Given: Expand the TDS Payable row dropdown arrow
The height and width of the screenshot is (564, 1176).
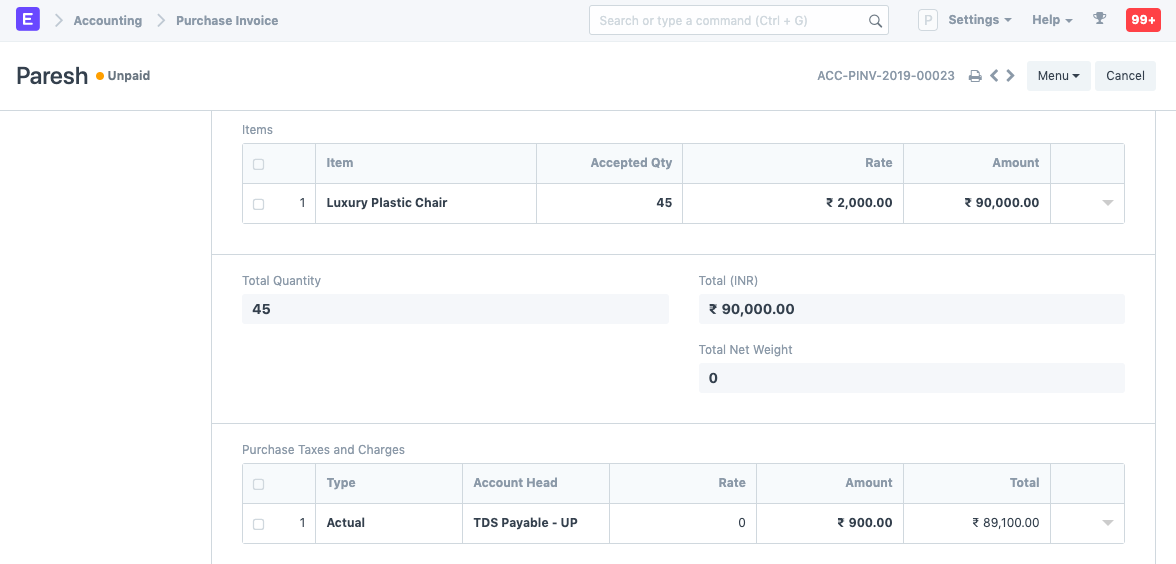Looking at the screenshot, I should click(1107, 523).
